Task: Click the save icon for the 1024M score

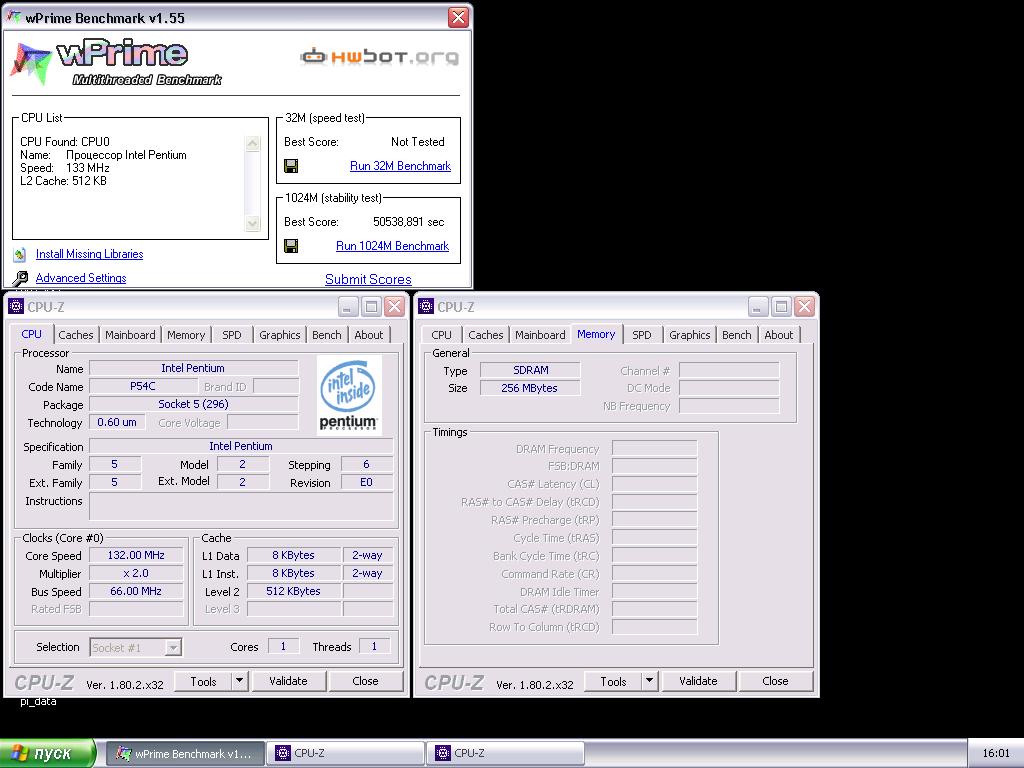Action: click(x=291, y=246)
